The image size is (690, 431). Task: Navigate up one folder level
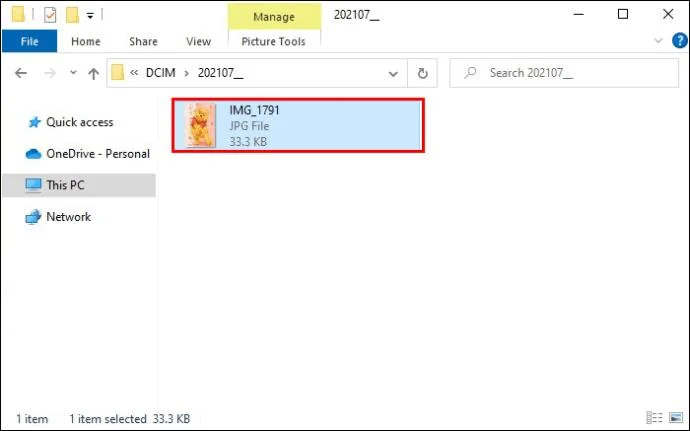[93, 73]
